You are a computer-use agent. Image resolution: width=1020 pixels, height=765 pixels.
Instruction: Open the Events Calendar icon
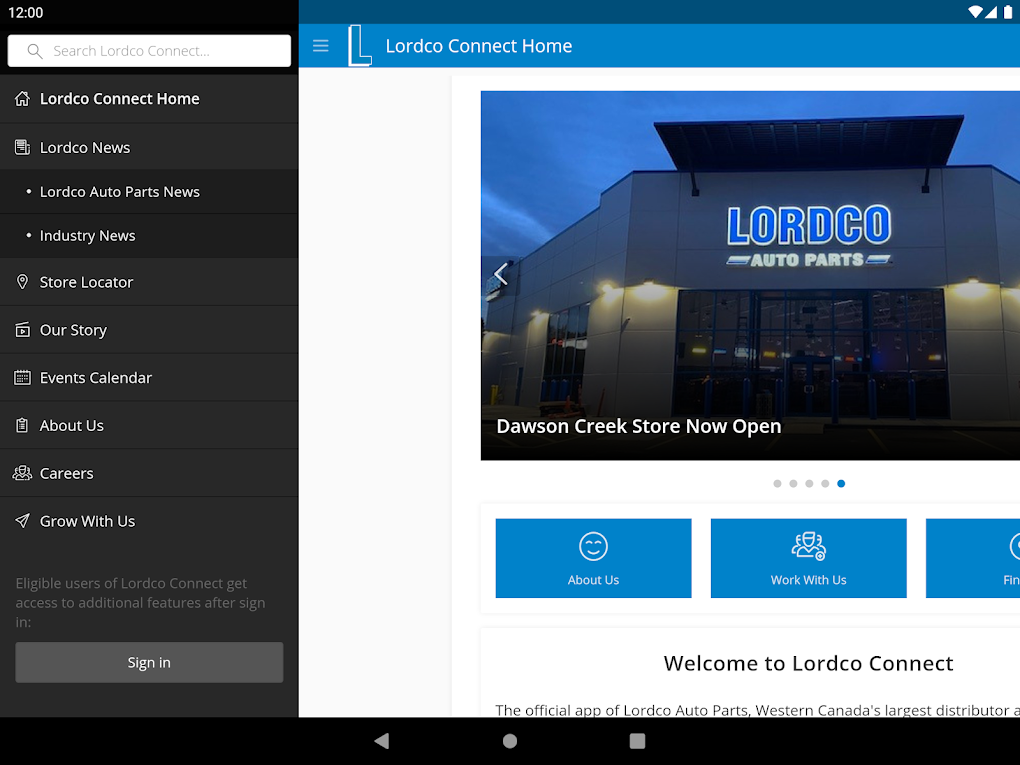point(22,377)
